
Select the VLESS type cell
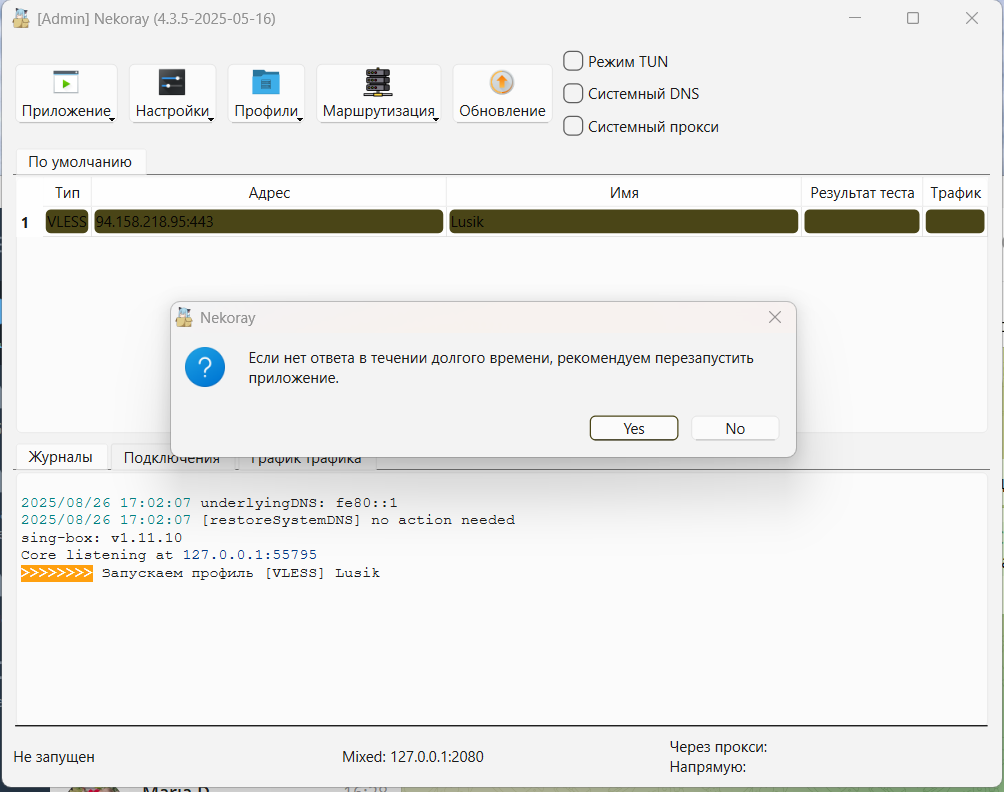[x=67, y=222]
